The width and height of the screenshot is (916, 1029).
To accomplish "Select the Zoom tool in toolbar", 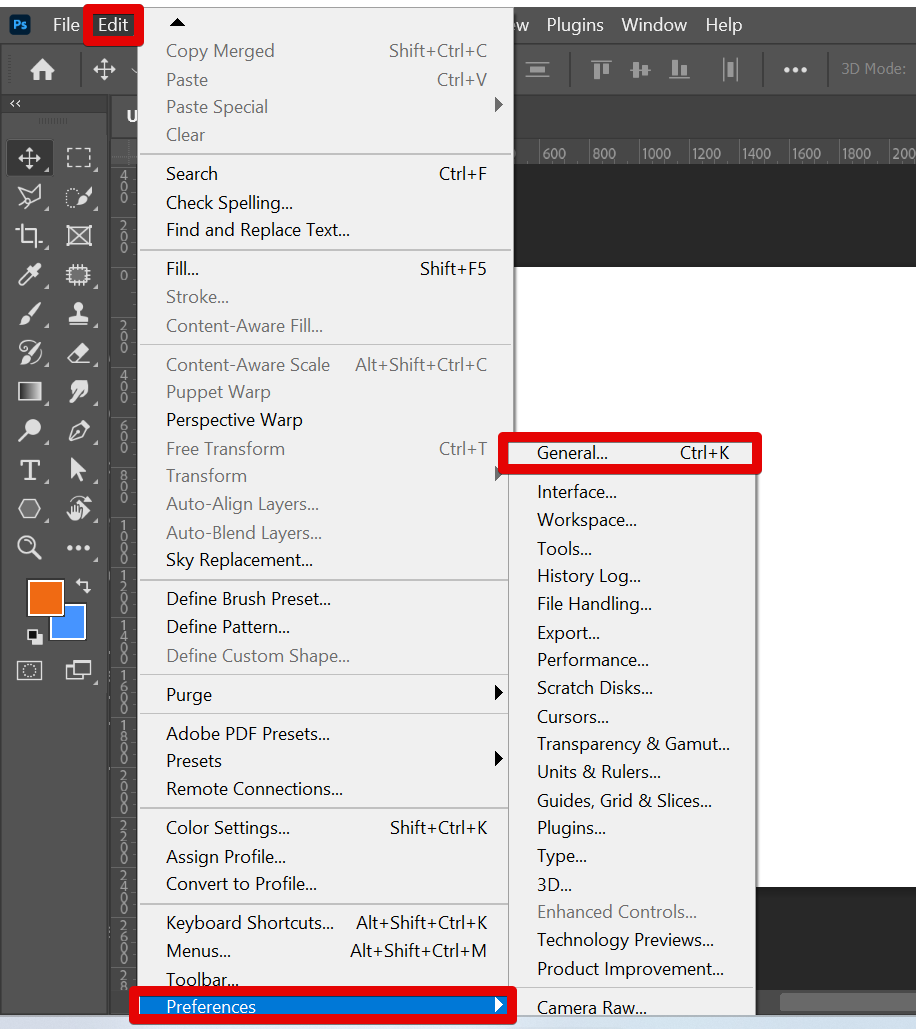I will click(x=30, y=547).
